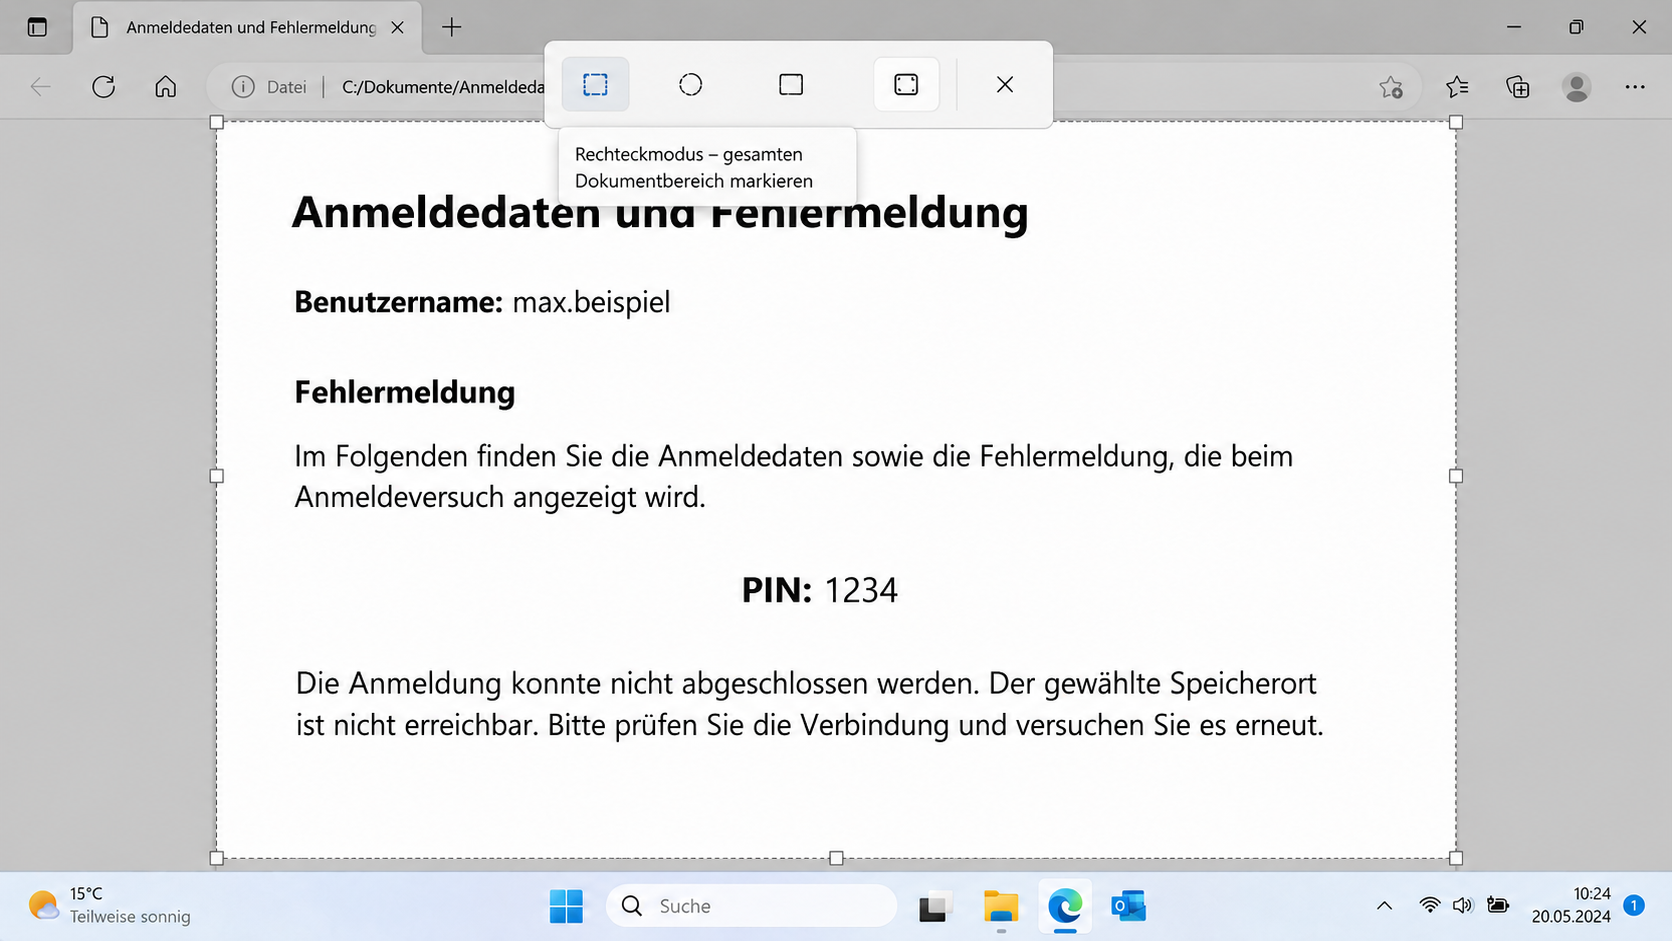Open the user profile menu
The image size is (1672, 941).
(1577, 87)
